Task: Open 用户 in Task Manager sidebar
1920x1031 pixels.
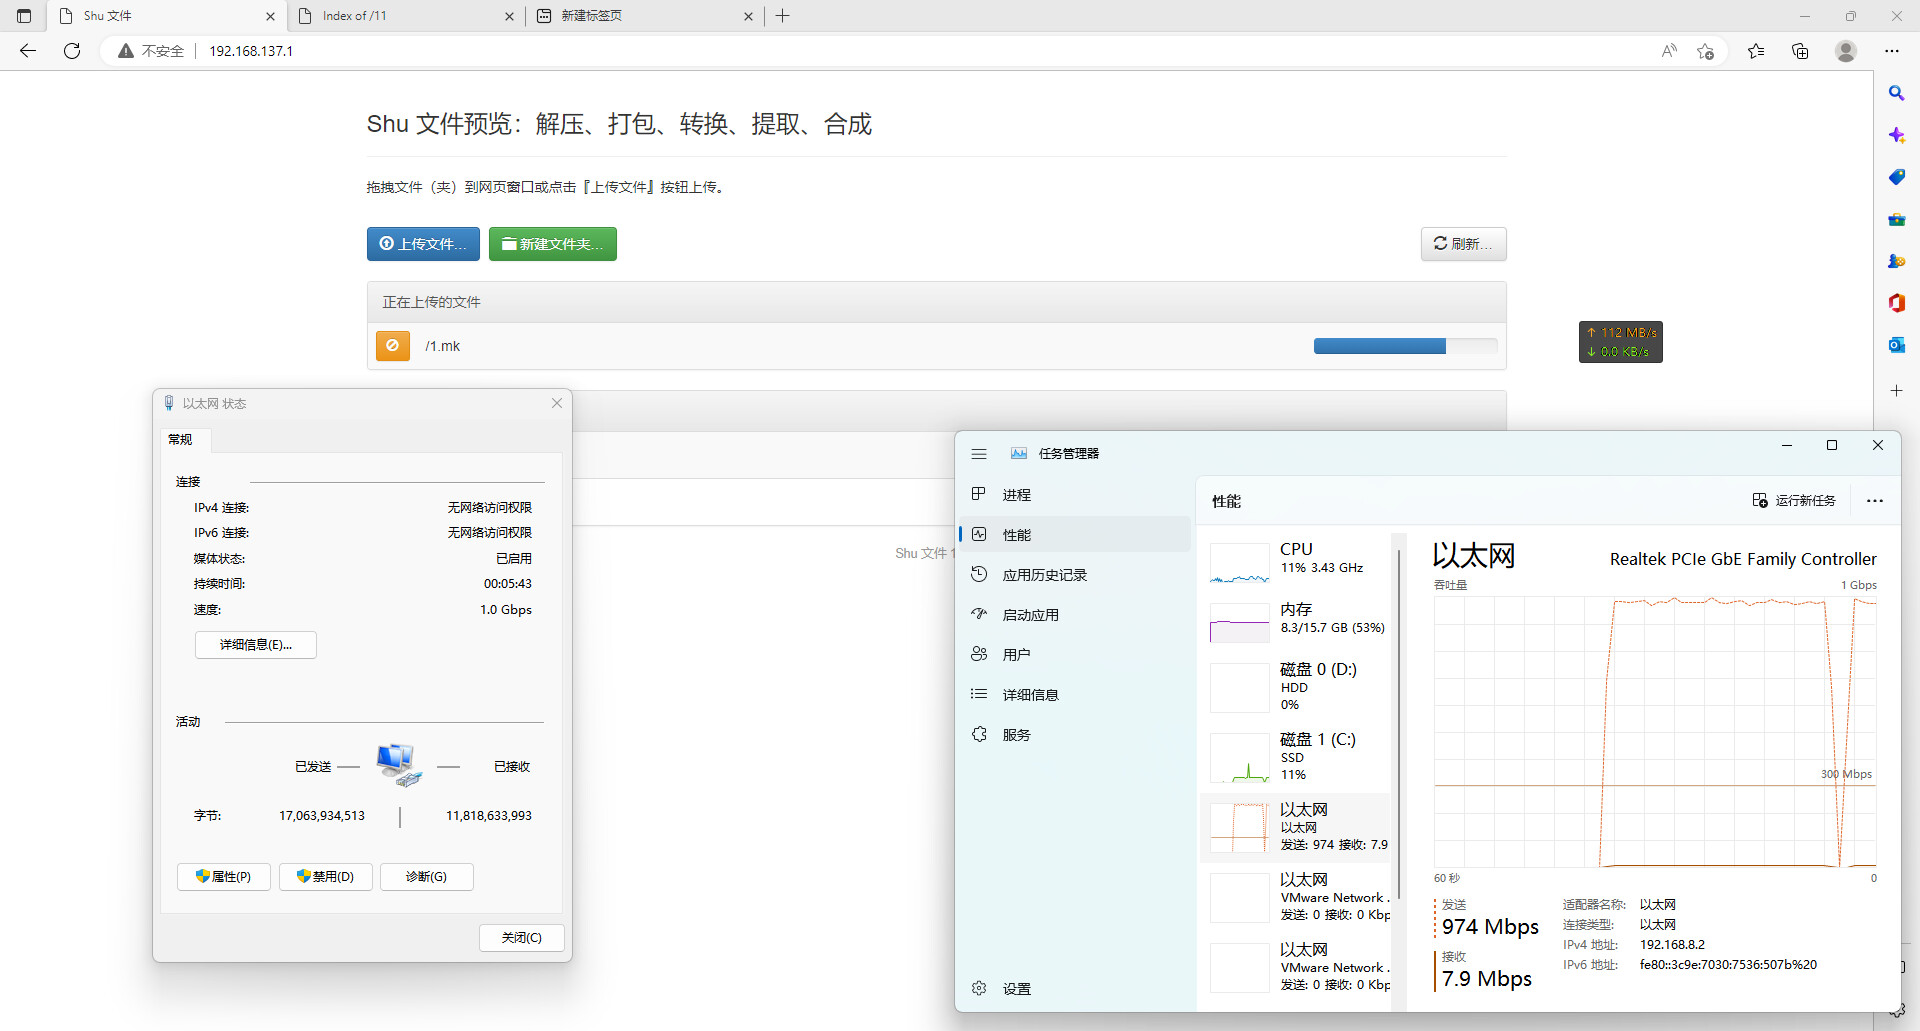Action: tap(1075, 655)
